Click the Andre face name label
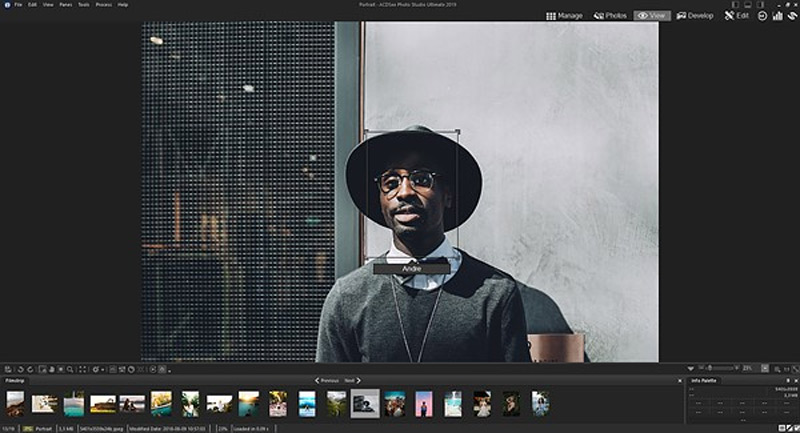Viewport: 800px width, 433px height. (x=411, y=268)
